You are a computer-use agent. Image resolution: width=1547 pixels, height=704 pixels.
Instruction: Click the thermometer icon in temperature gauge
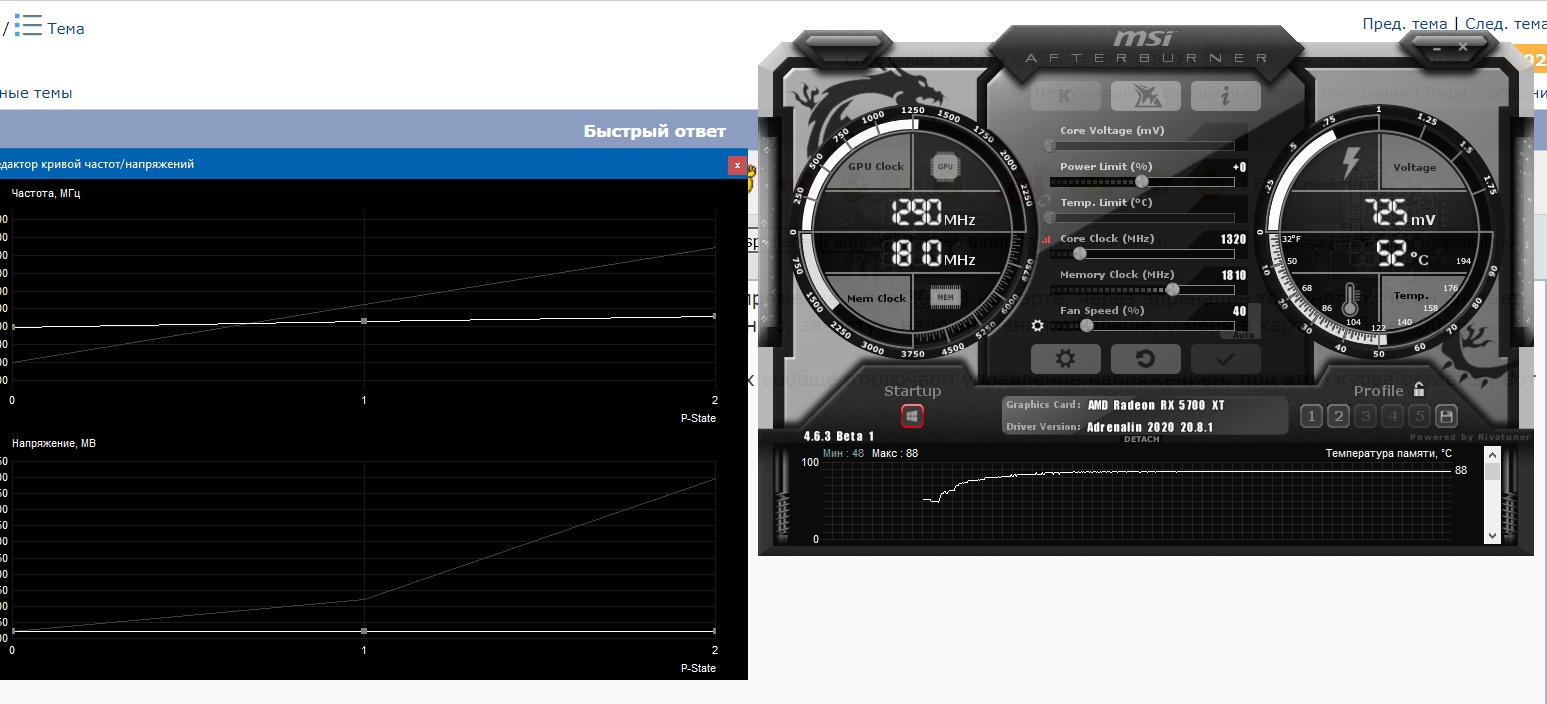point(1351,299)
